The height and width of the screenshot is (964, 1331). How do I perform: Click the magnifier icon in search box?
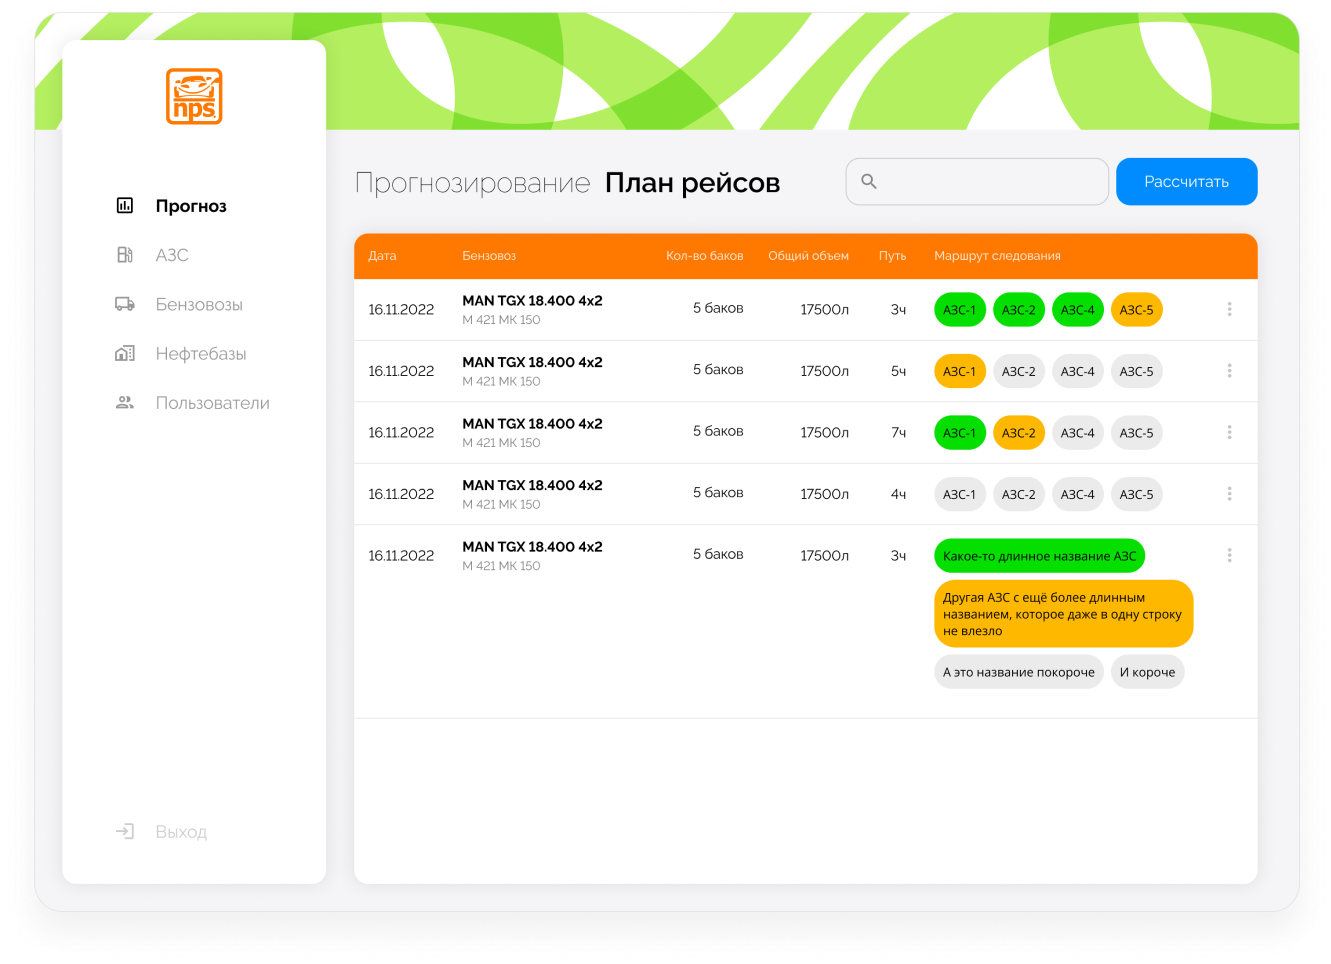point(869,182)
